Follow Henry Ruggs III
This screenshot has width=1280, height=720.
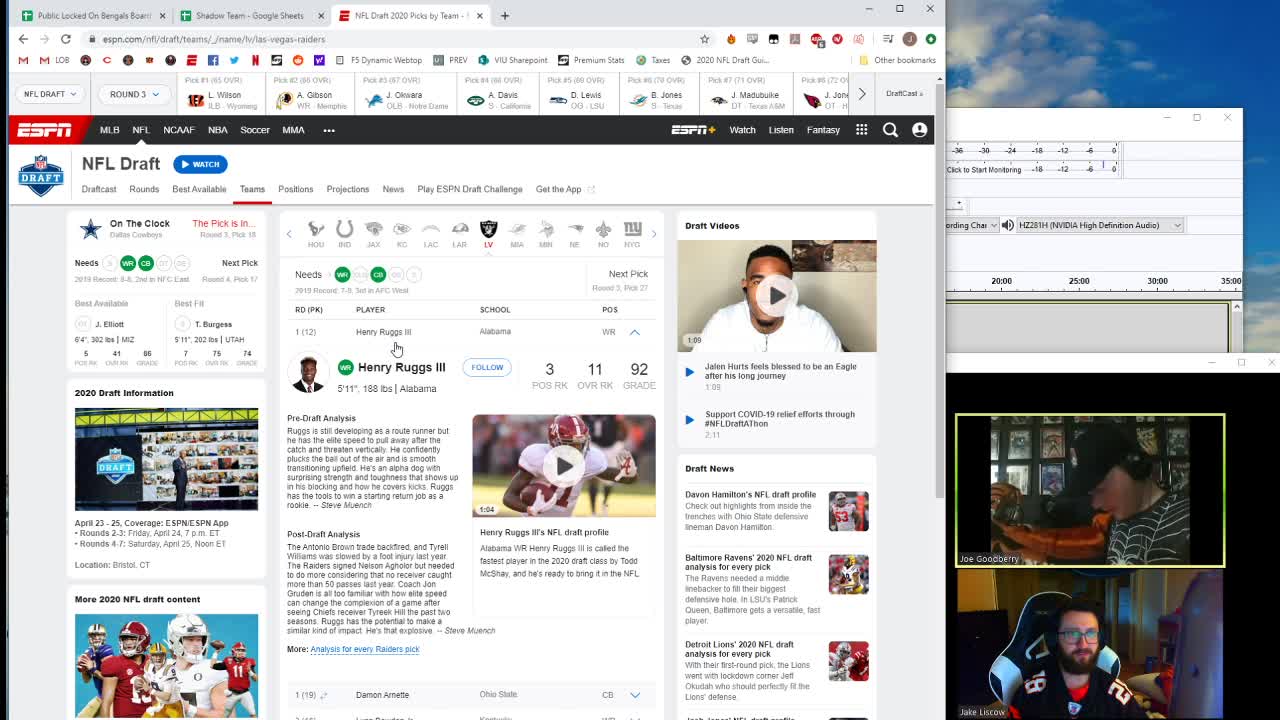click(x=487, y=367)
